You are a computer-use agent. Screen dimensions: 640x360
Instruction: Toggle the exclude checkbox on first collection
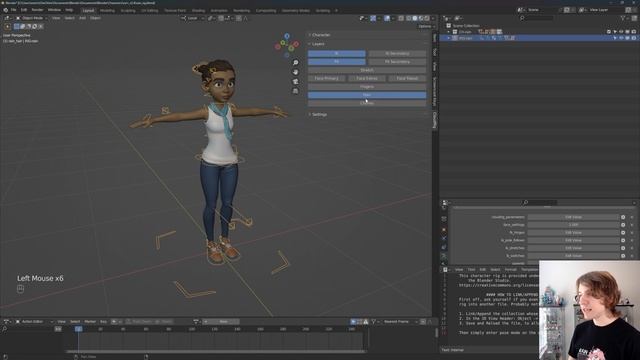point(609,31)
